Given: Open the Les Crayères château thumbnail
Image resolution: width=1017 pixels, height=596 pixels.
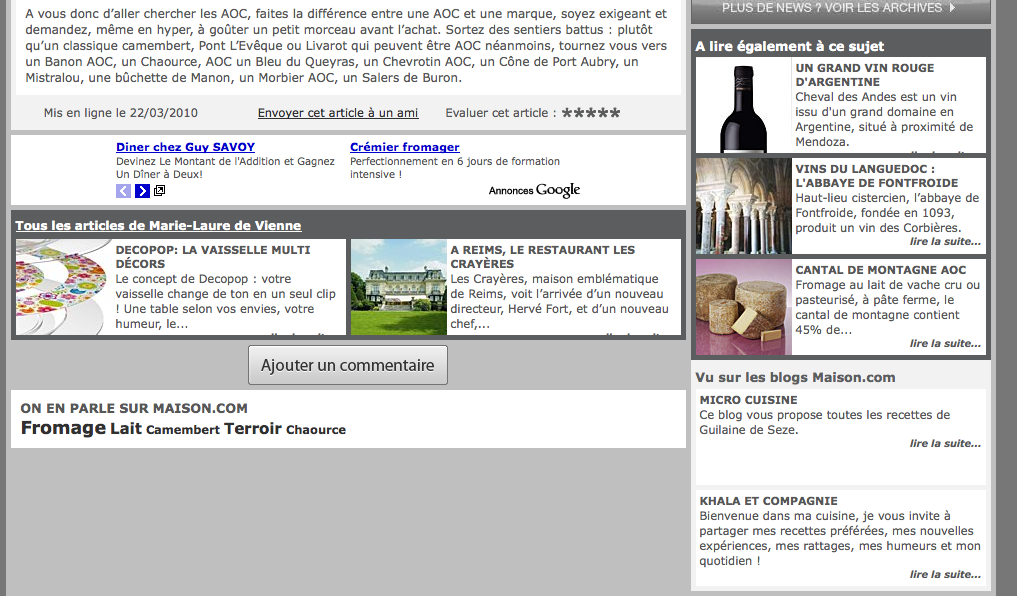Looking at the screenshot, I should [x=398, y=287].
